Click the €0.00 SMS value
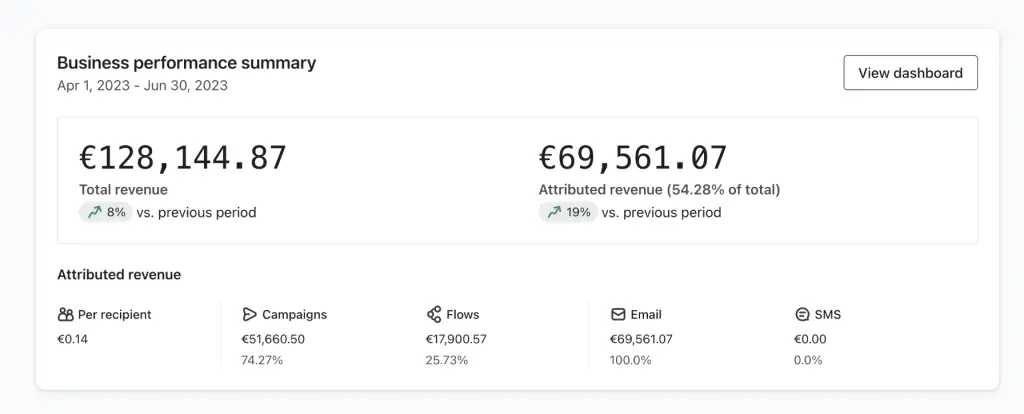This screenshot has height=414, width=1024. pyautogui.click(x=810, y=340)
